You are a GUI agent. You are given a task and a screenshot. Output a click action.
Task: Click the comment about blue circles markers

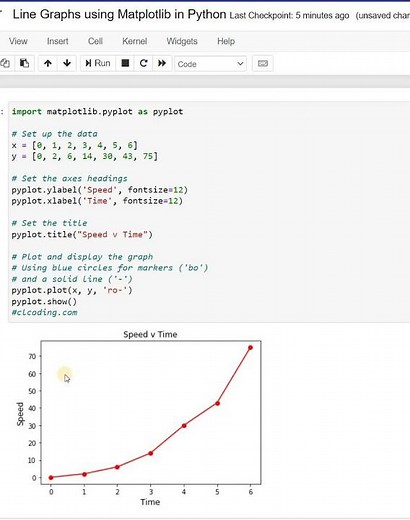tap(110, 268)
